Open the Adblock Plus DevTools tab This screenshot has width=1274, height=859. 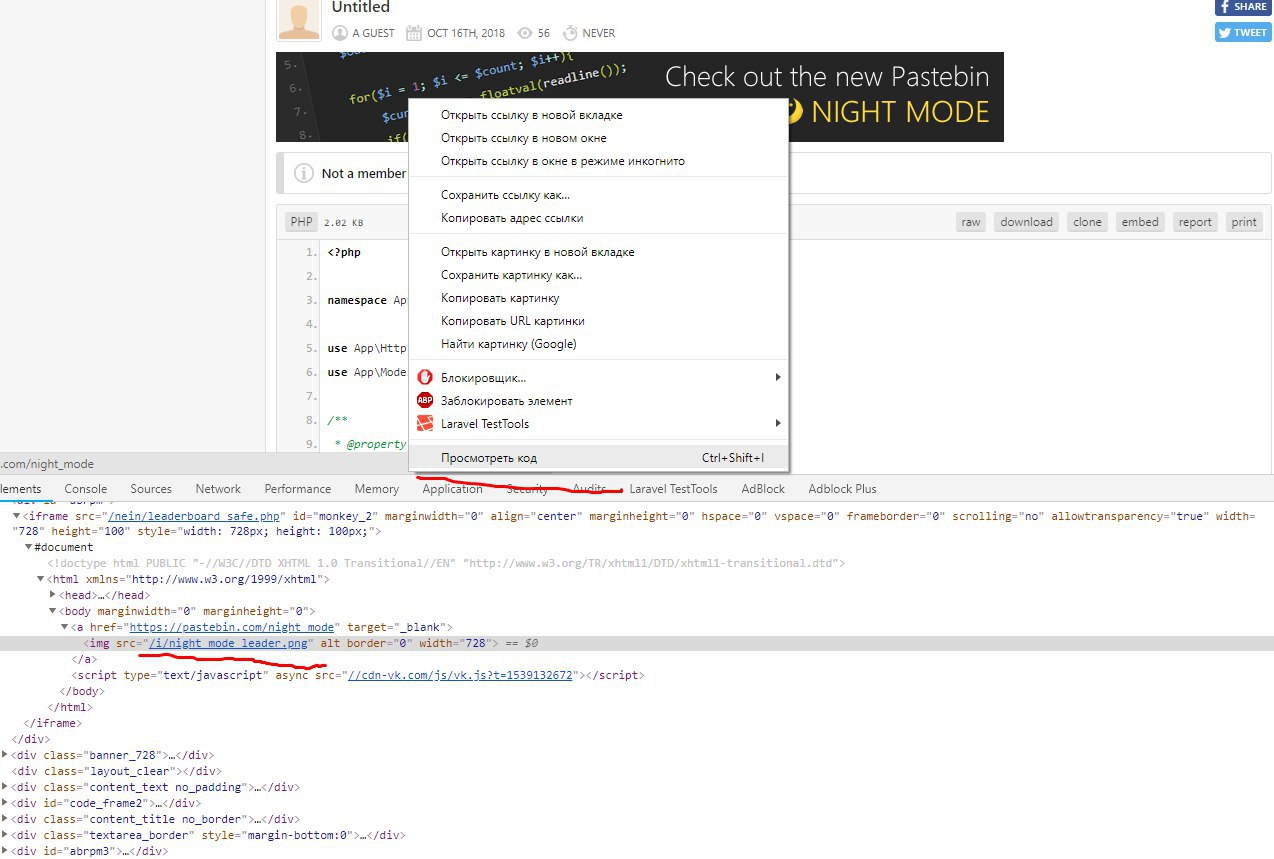[x=842, y=489]
